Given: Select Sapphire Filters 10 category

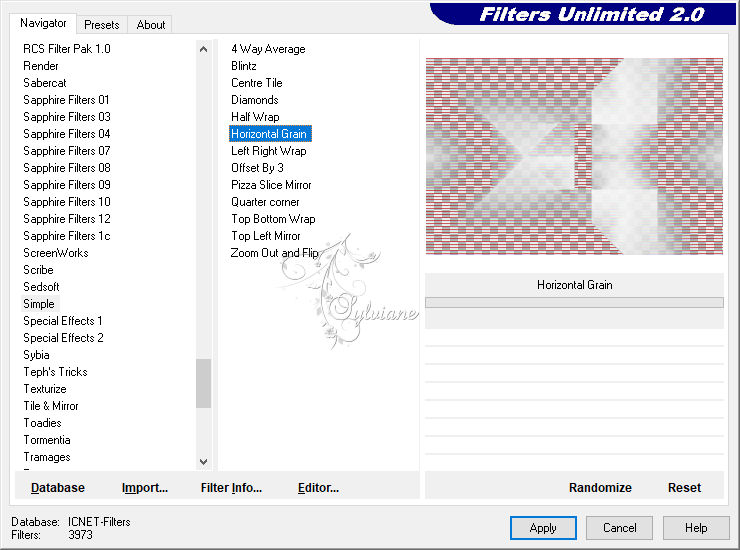Looking at the screenshot, I should (x=67, y=202).
